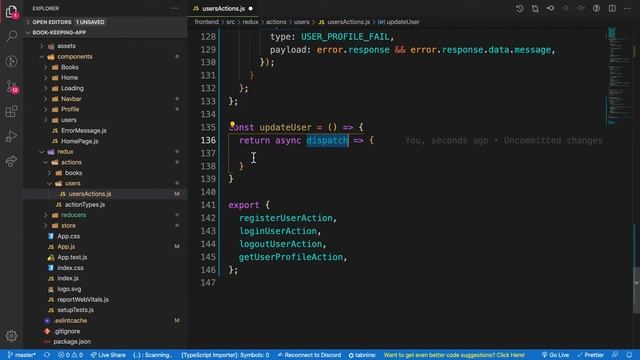Click the redux breadcrumb segment
The height and width of the screenshot is (360, 640).
[250, 22]
